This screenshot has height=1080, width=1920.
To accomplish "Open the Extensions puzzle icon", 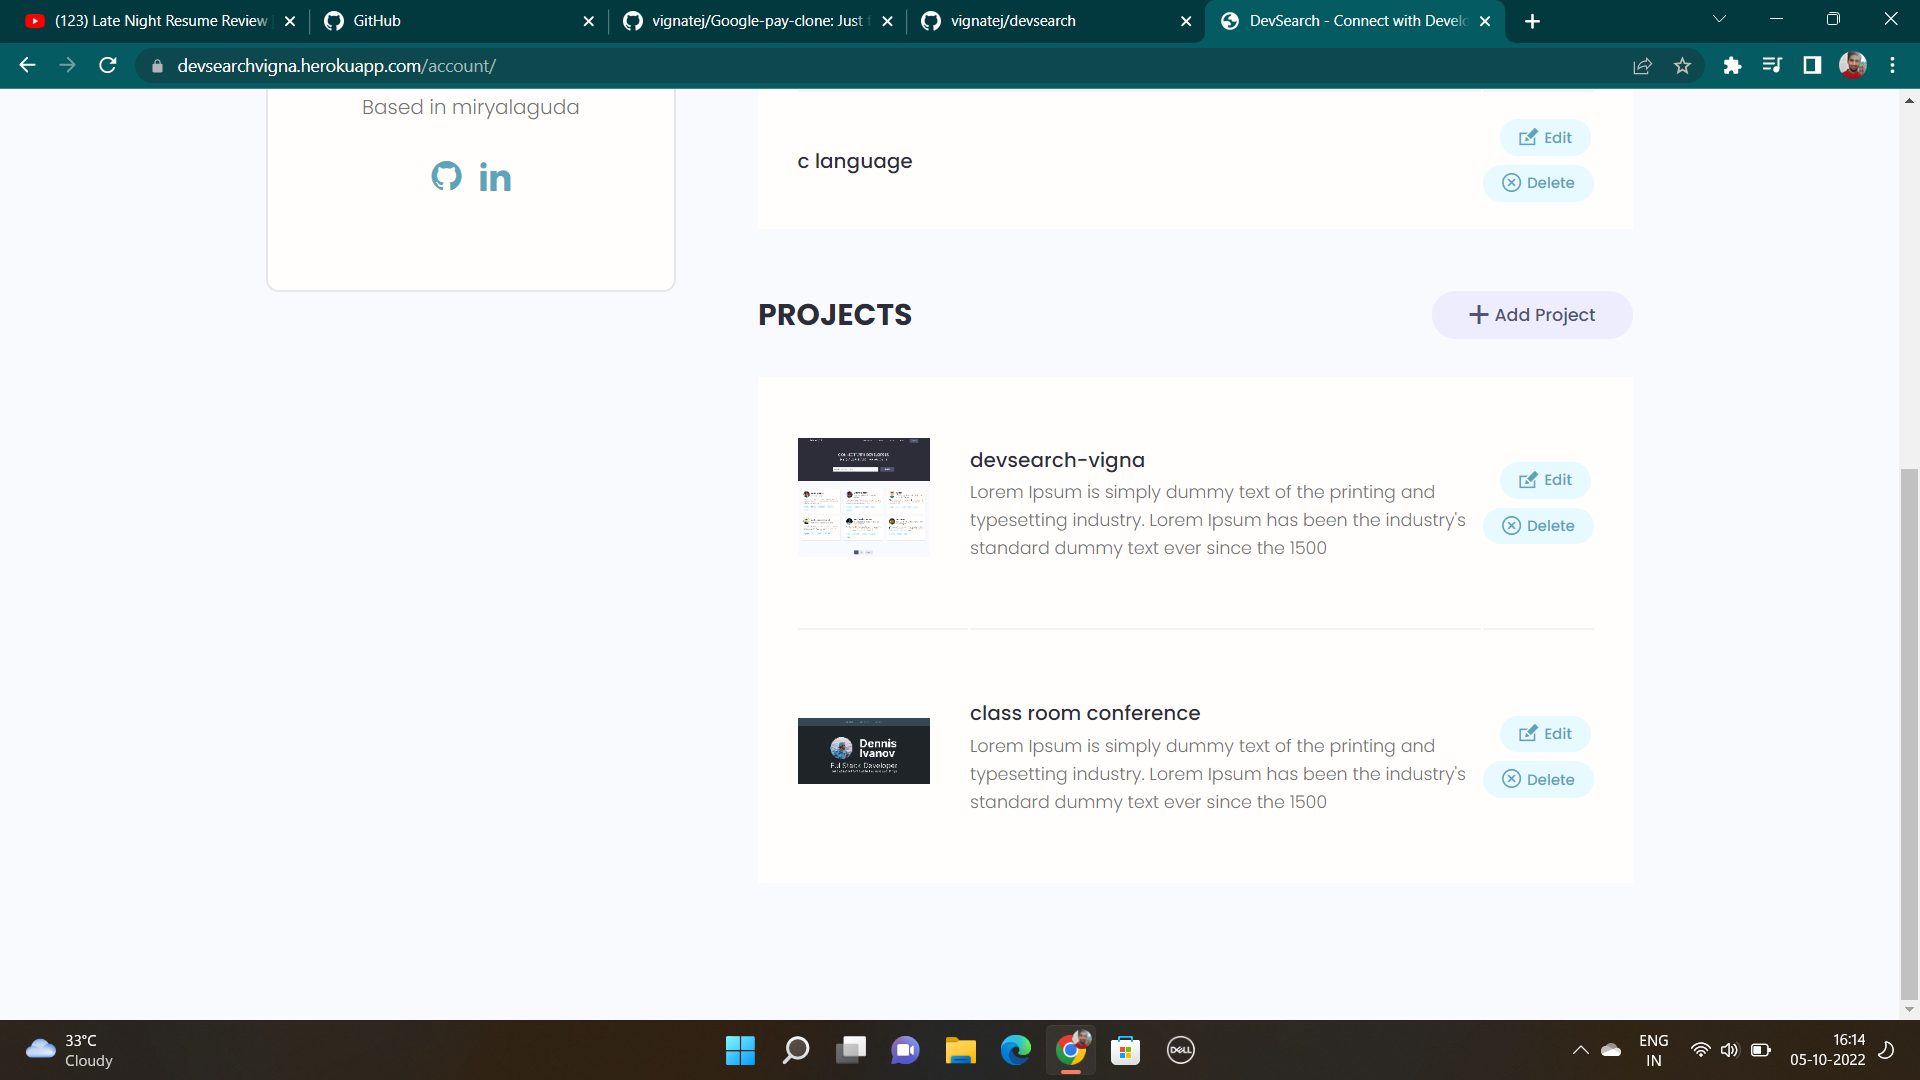I will click(x=1732, y=65).
